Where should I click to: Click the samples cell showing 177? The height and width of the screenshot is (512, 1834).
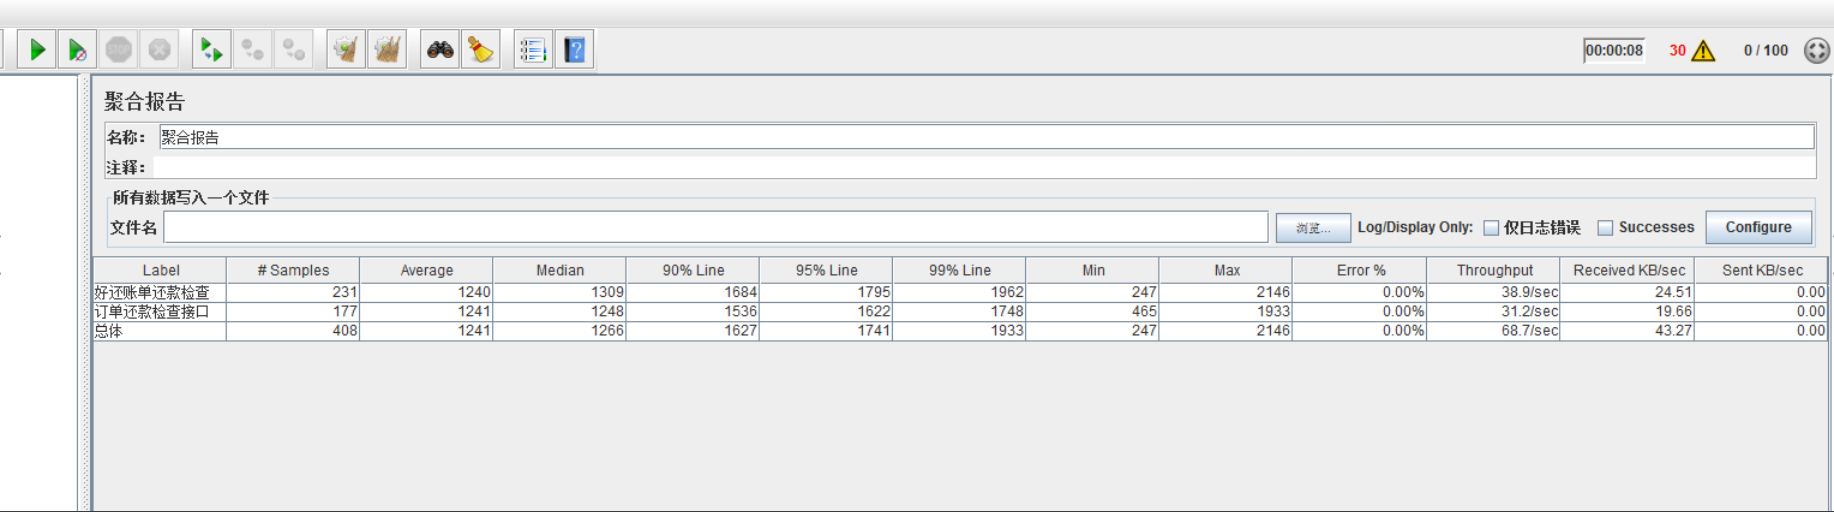coord(293,311)
